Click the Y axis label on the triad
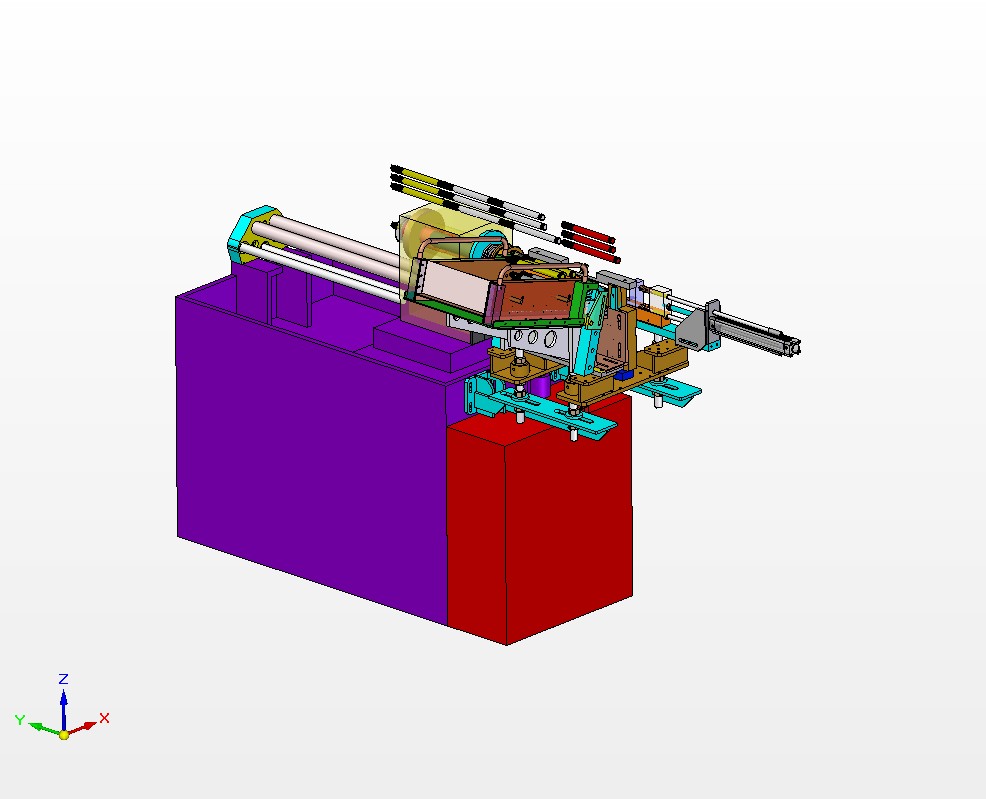The width and height of the screenshot is (986, 799). point(20,720)
